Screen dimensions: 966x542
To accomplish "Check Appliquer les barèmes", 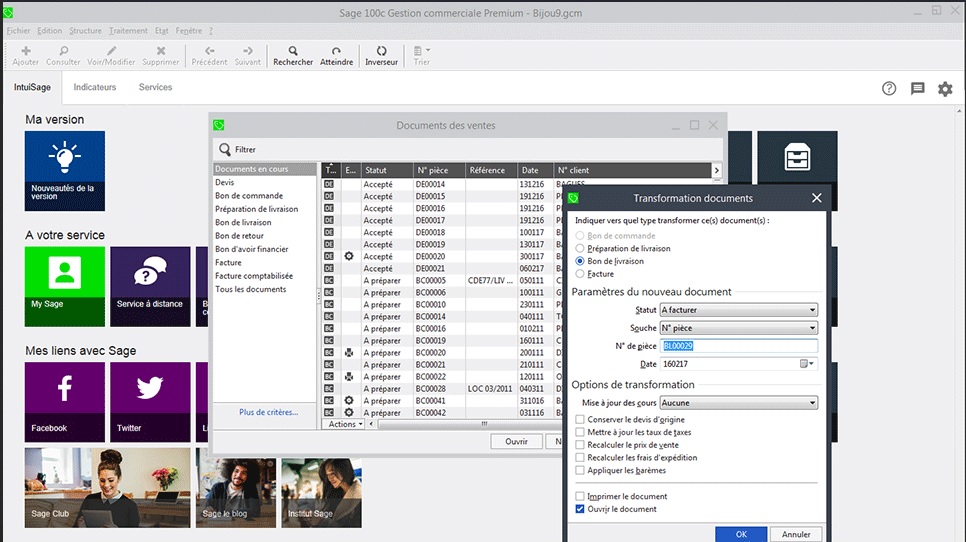I will pos(580,471).
